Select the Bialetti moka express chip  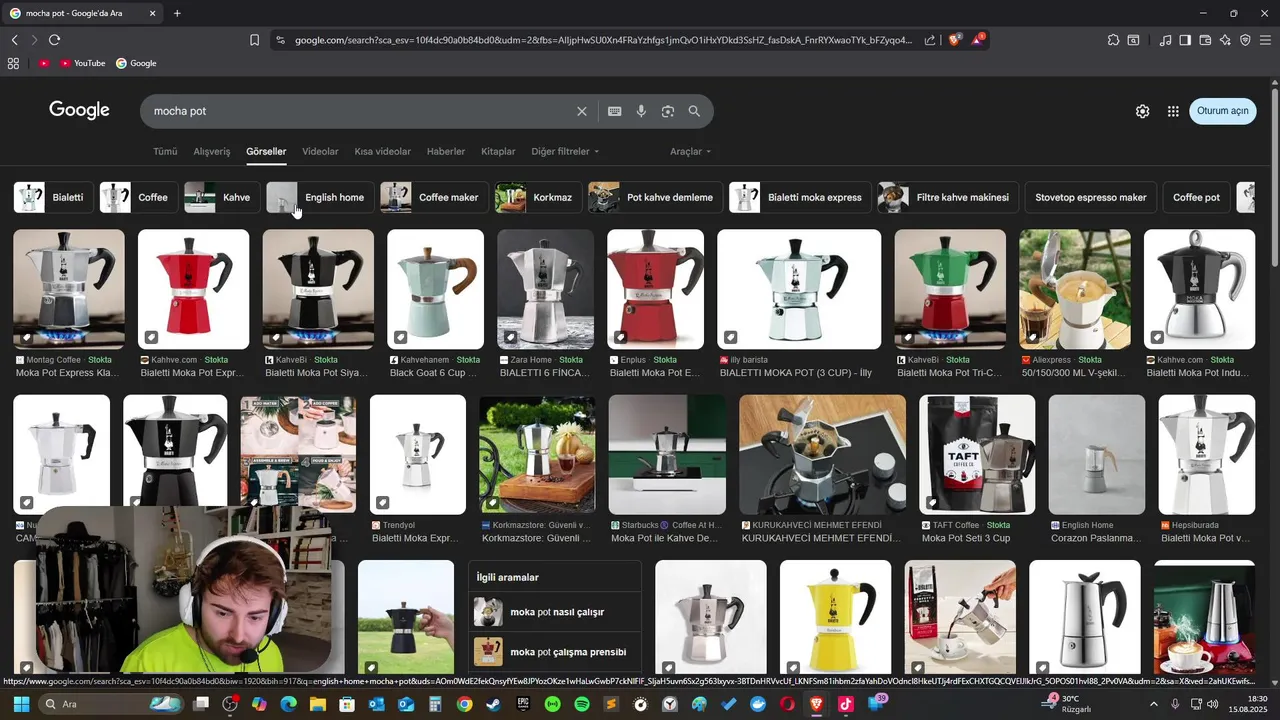801,197
